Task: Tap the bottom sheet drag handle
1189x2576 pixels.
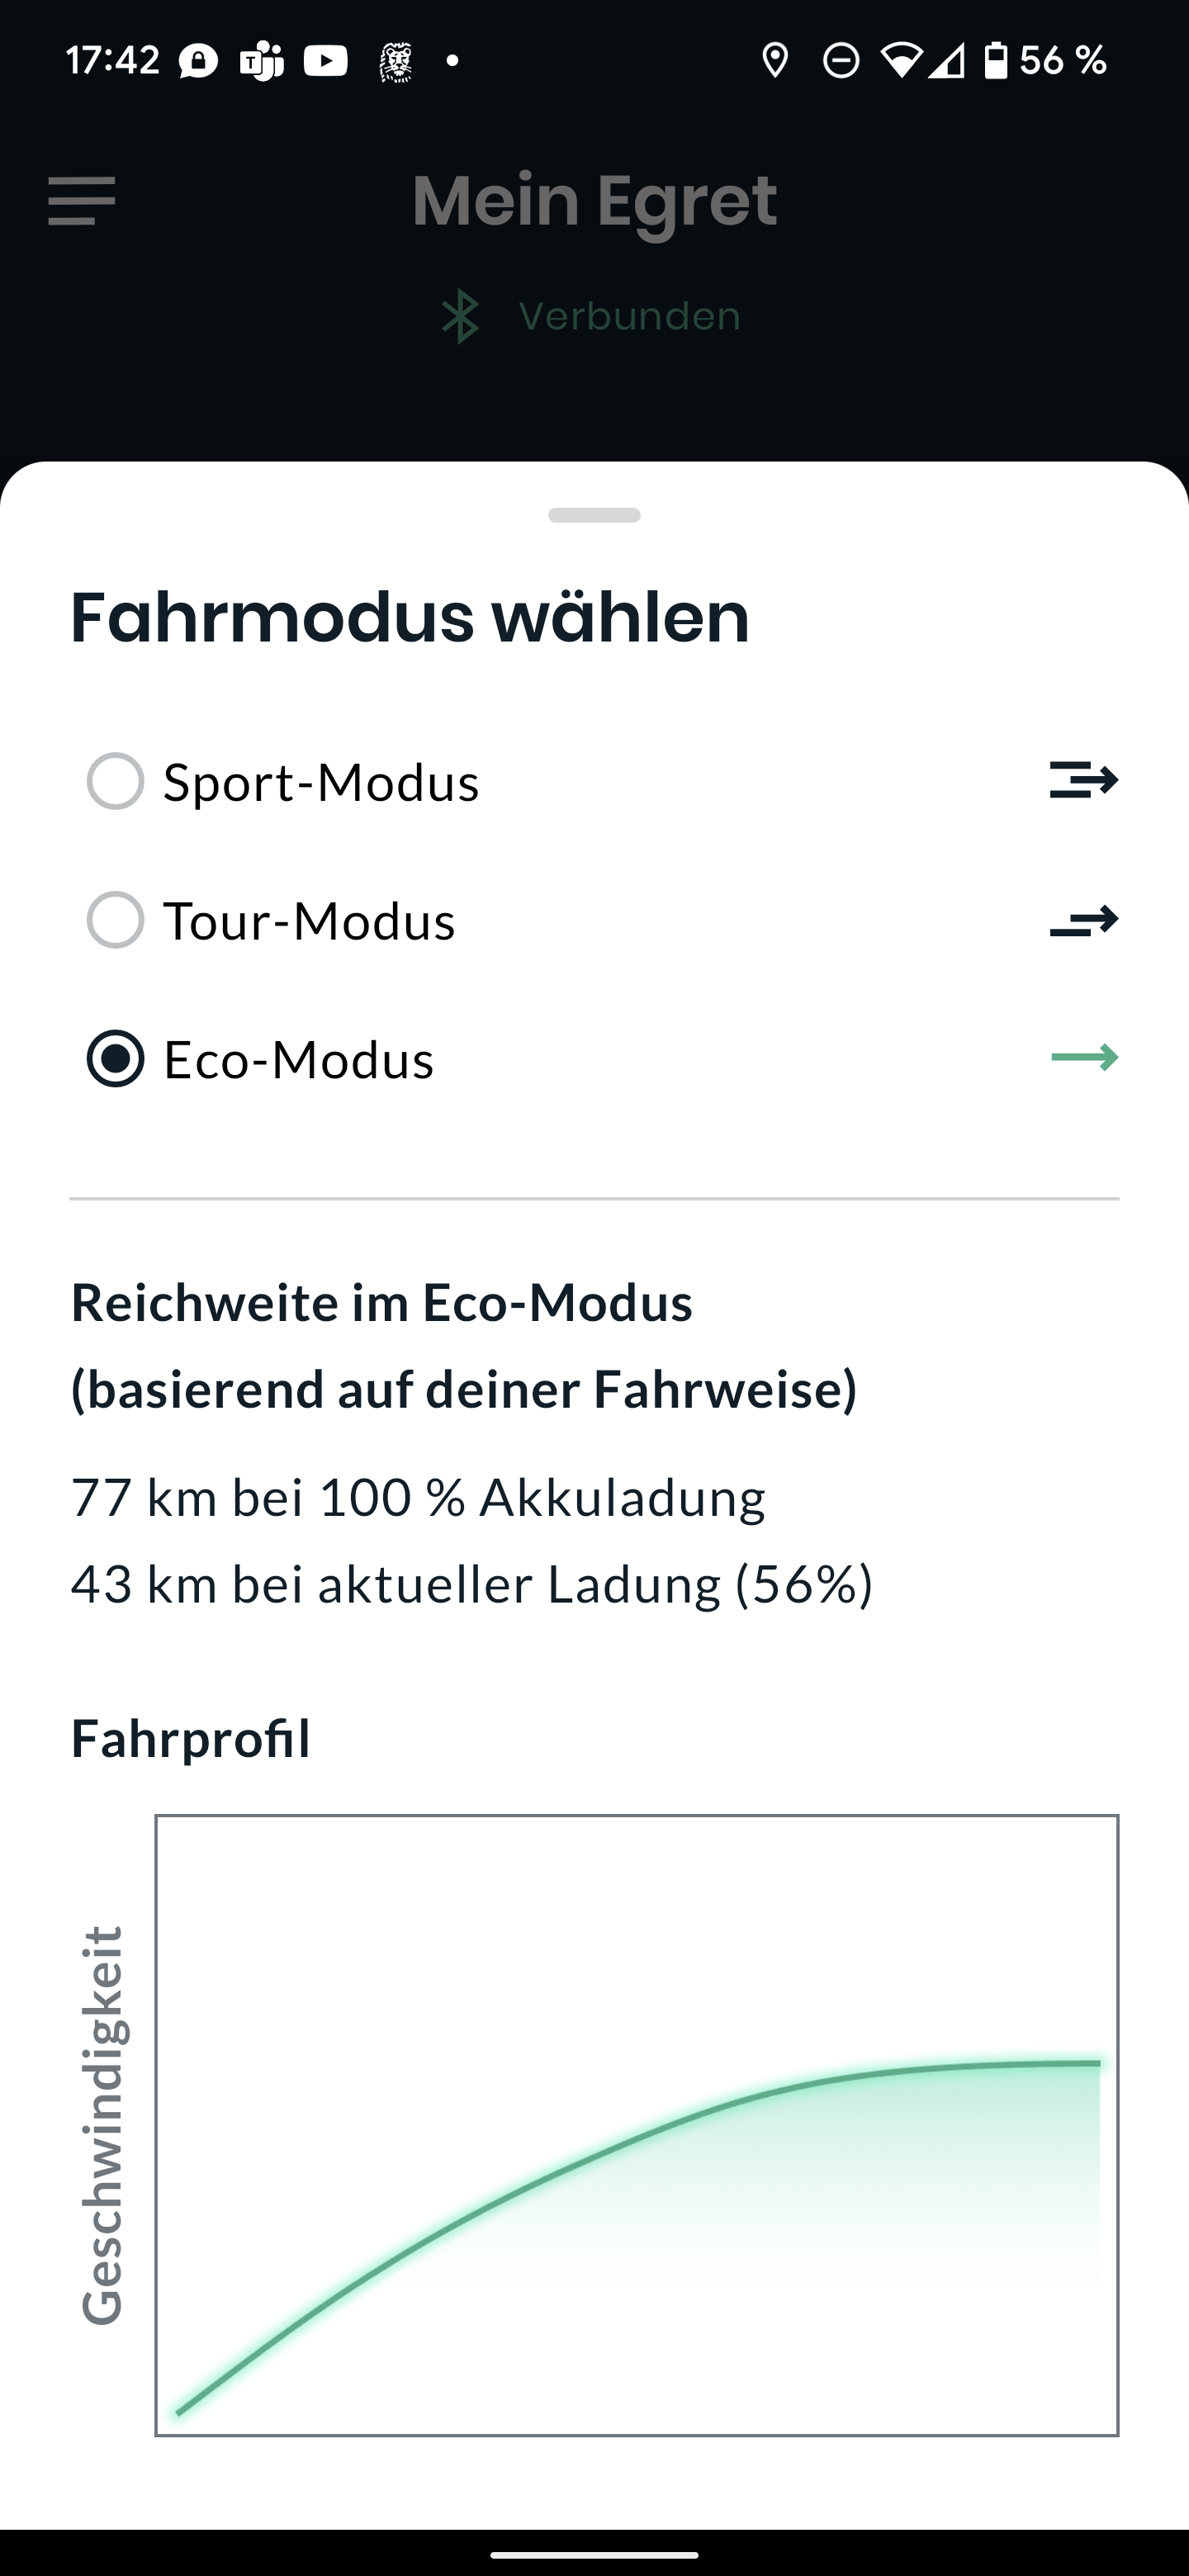Action: click(594, 515)
